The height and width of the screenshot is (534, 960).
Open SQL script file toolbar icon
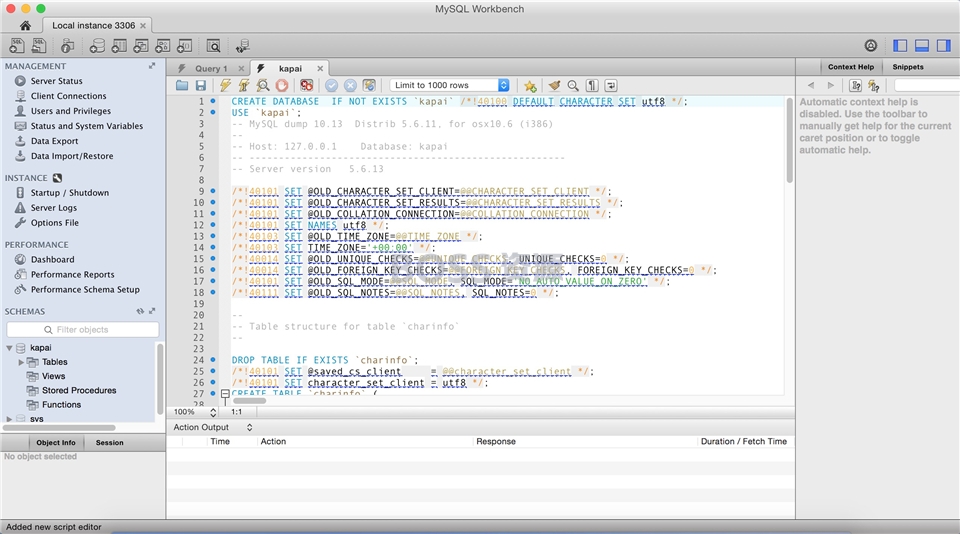point(39,46)
